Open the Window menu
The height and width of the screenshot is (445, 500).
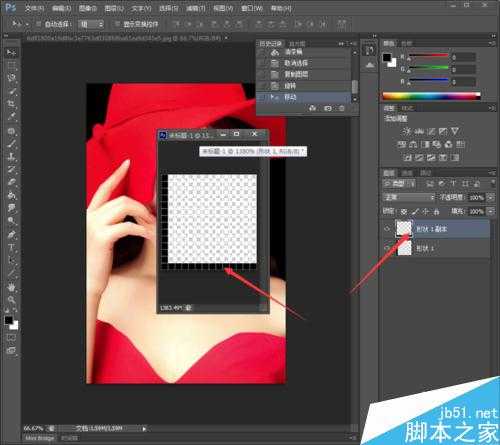click(x=252, y=8)
